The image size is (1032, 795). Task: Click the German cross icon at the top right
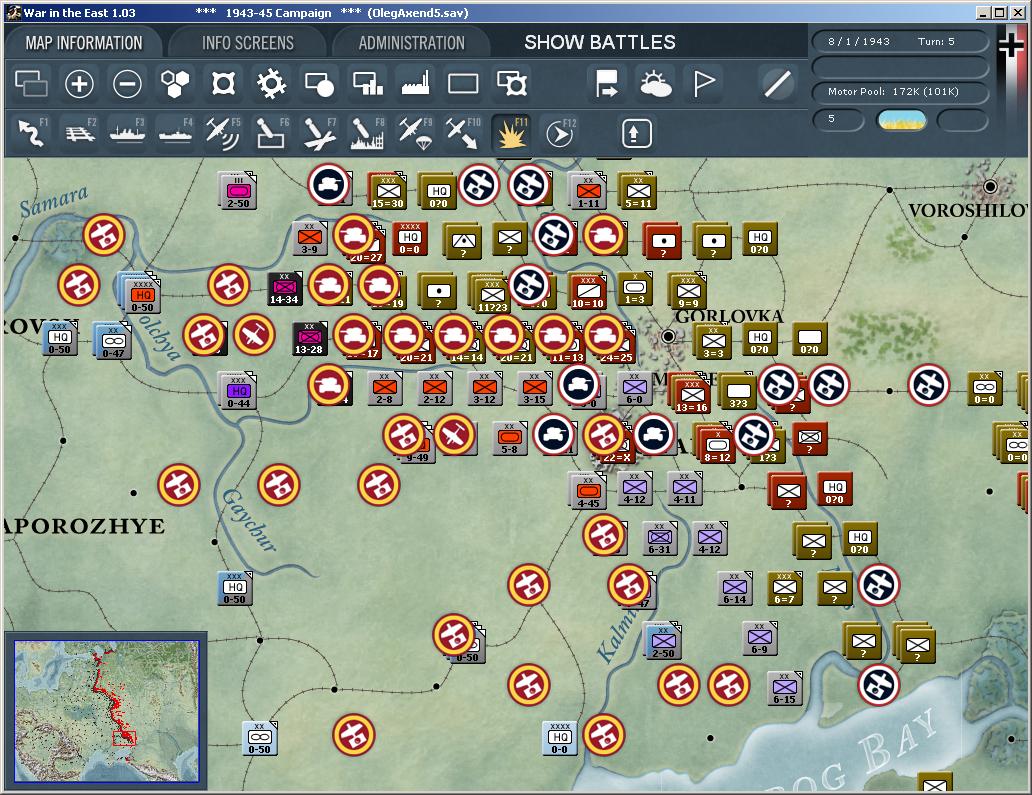1011,46
